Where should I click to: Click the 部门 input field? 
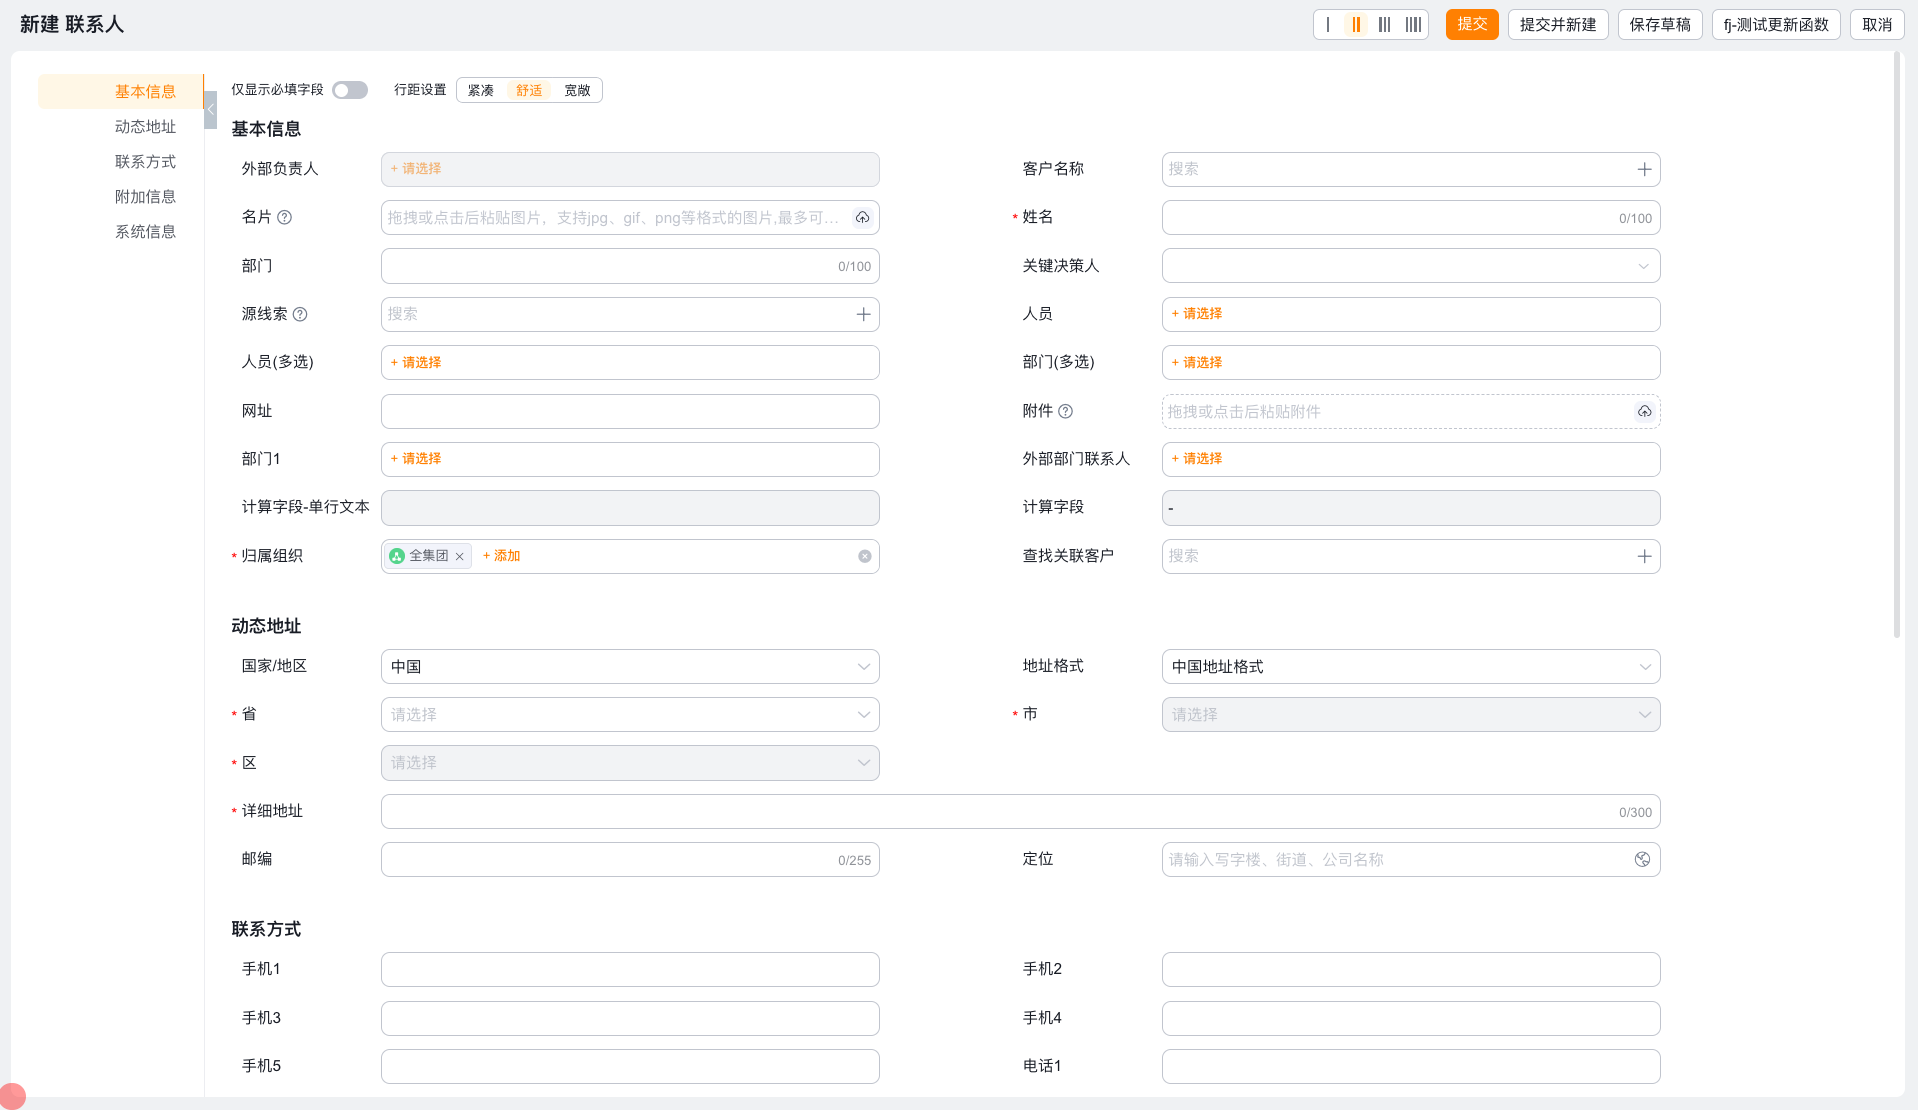(x=630, y=266)
